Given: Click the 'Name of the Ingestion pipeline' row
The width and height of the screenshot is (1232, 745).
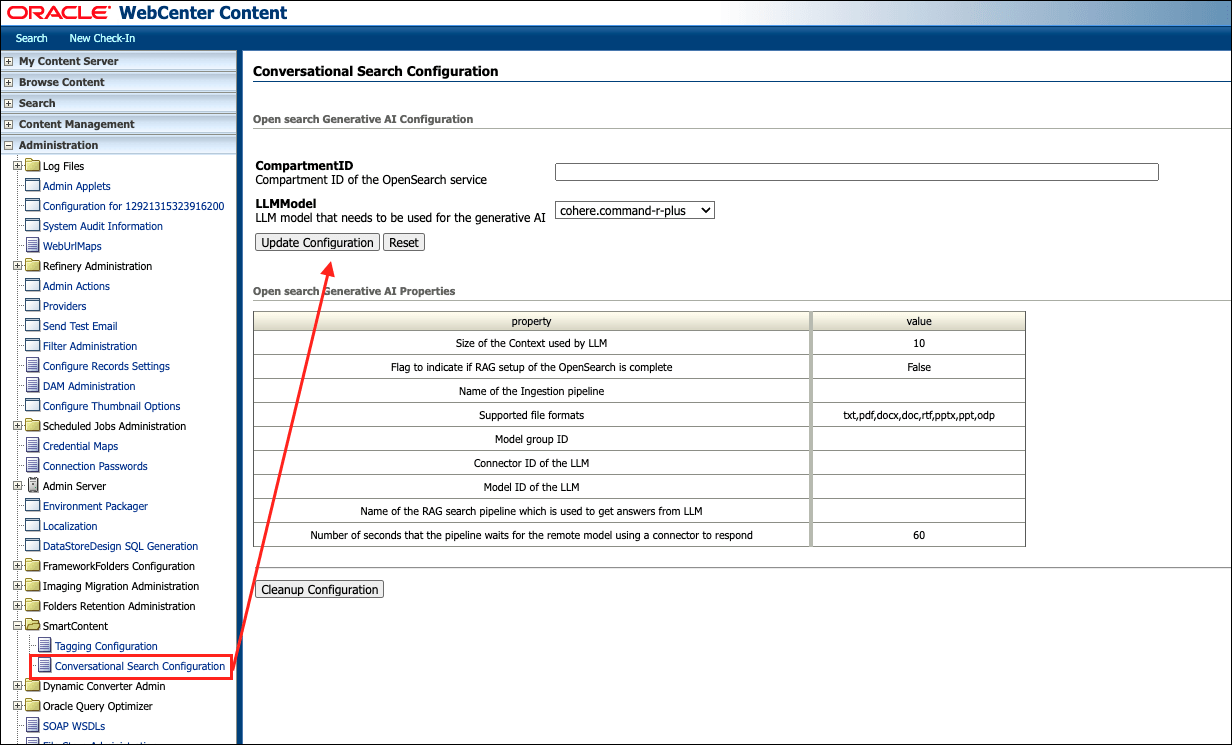Looking at the screenshot, I should click(639, 391).
